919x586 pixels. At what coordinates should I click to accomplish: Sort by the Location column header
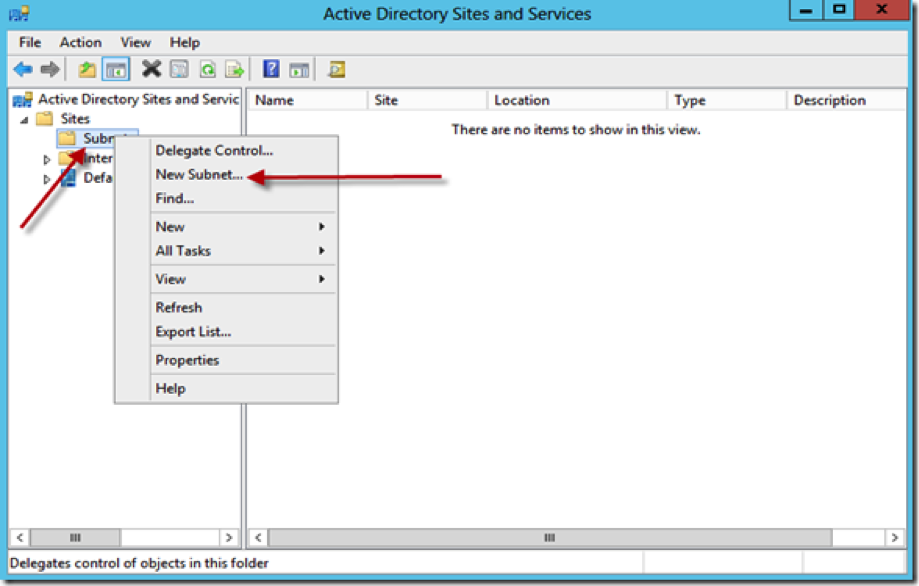pyautogui.click(x=577, y=100)
